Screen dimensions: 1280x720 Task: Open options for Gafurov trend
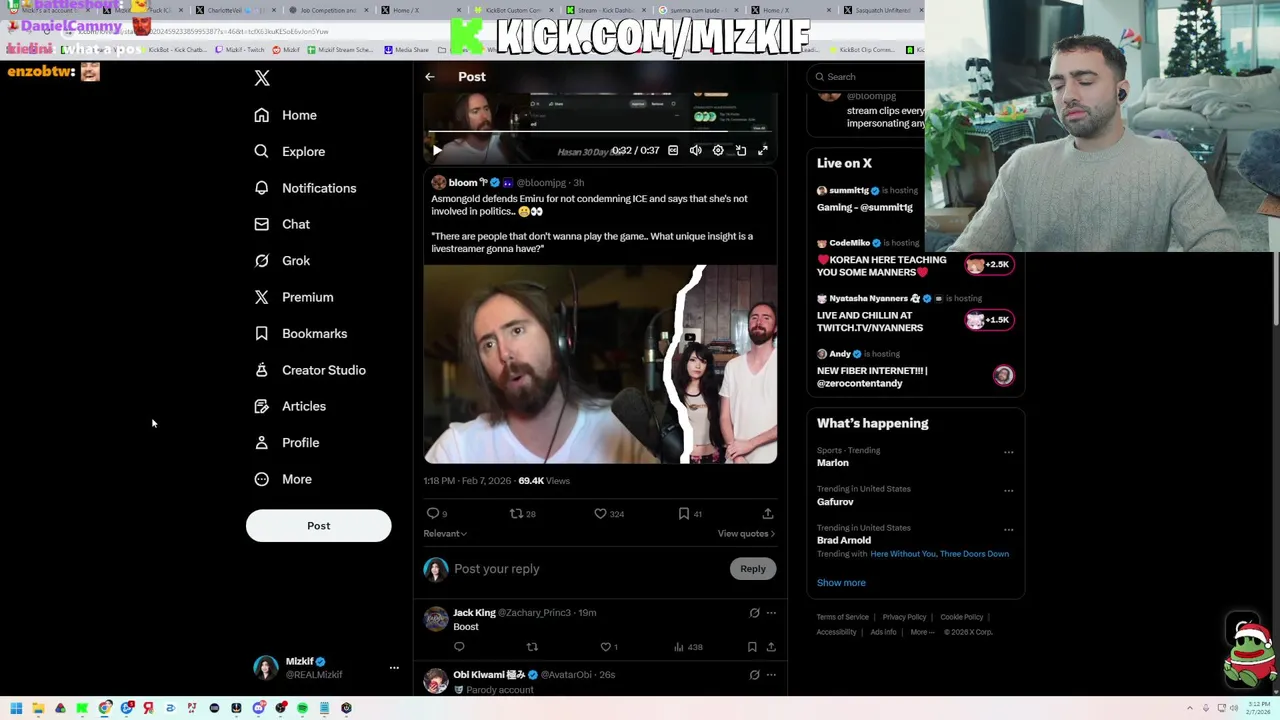[1008, 490]
